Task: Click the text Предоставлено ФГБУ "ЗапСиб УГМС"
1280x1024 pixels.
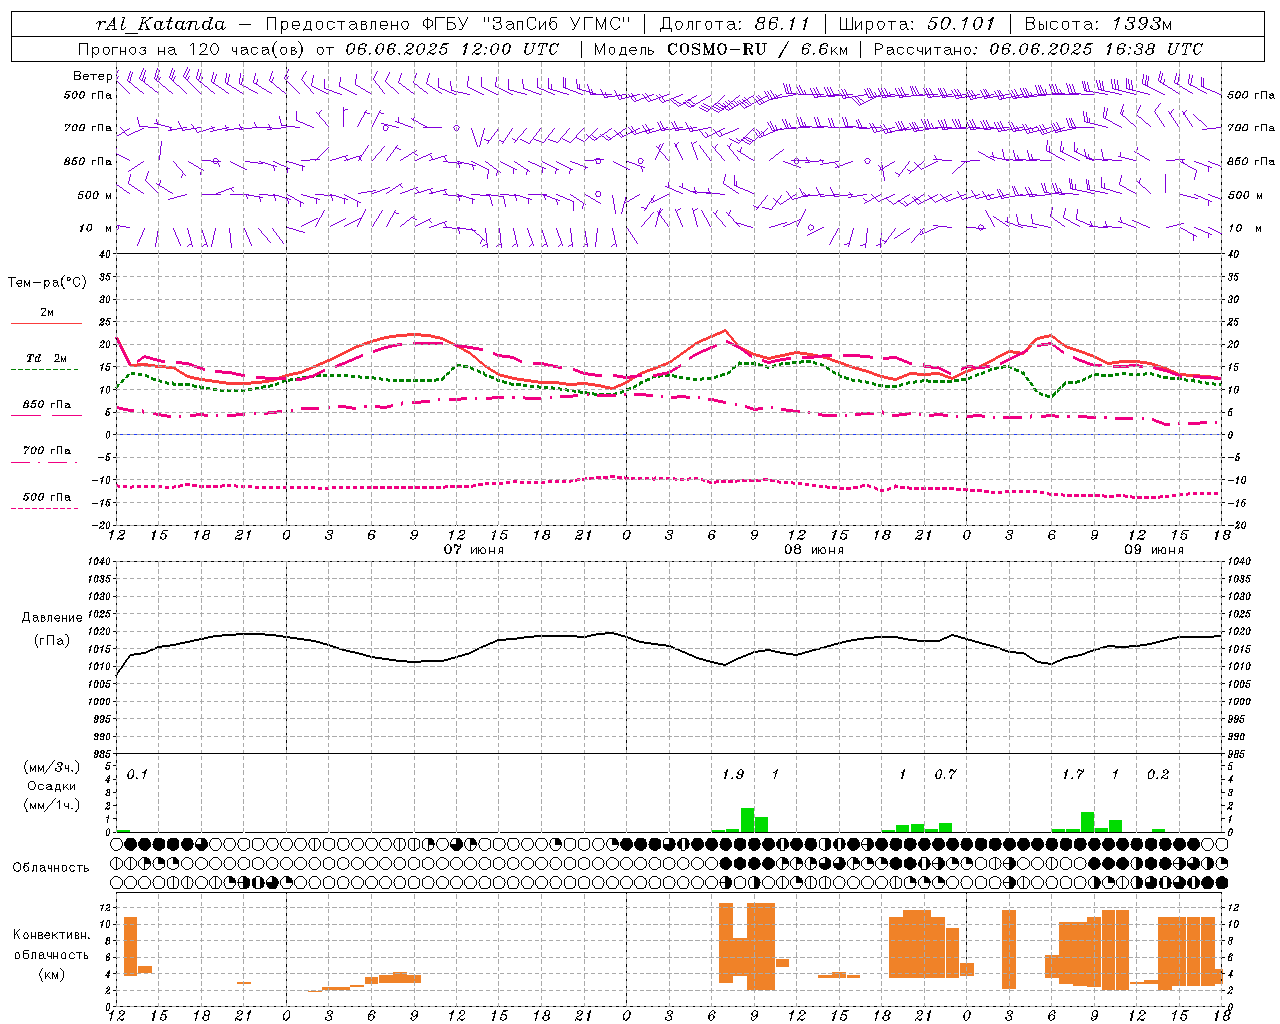Action: [448, 24]
